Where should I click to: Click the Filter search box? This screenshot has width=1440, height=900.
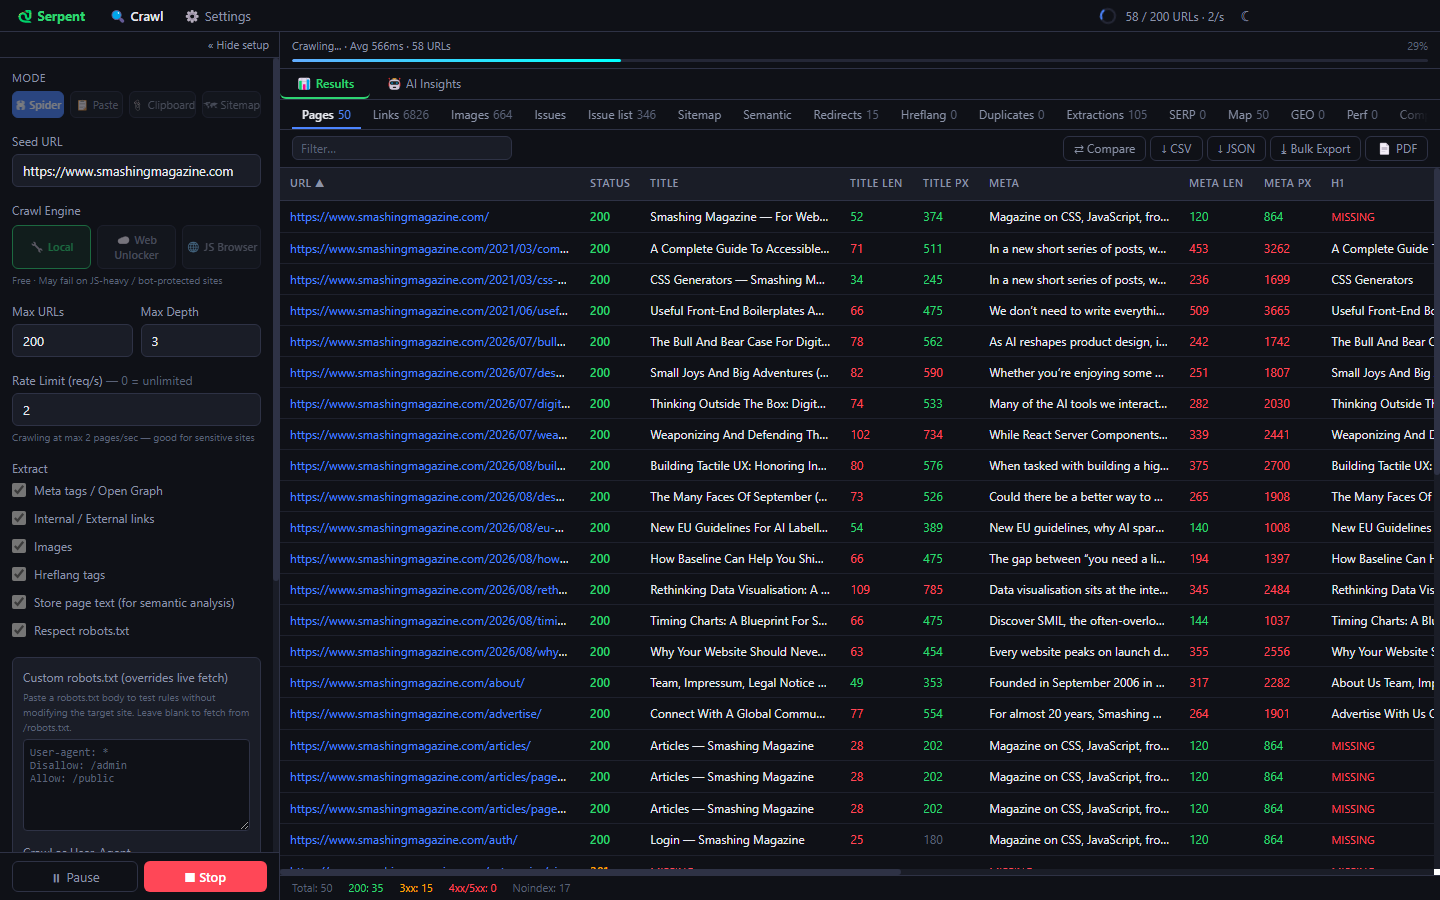[402, 148]
